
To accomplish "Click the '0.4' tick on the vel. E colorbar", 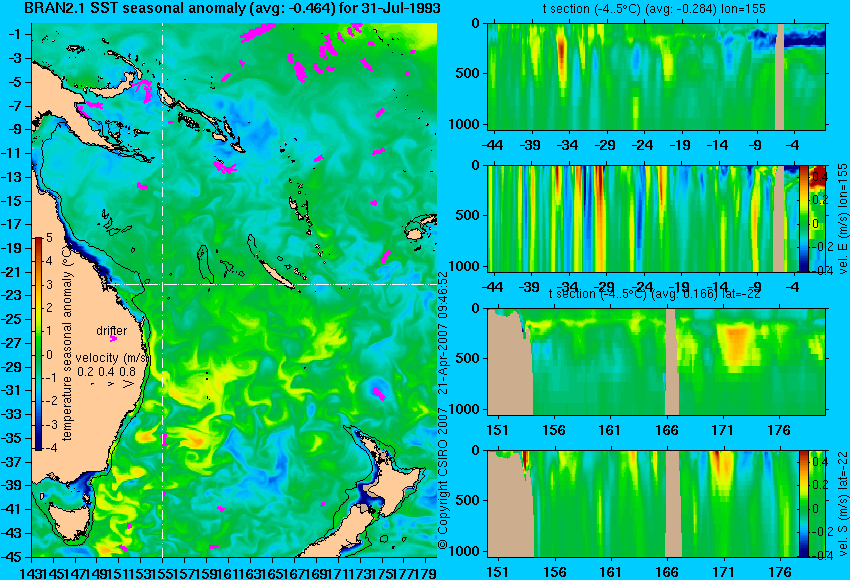I will (x=819, y=176).
